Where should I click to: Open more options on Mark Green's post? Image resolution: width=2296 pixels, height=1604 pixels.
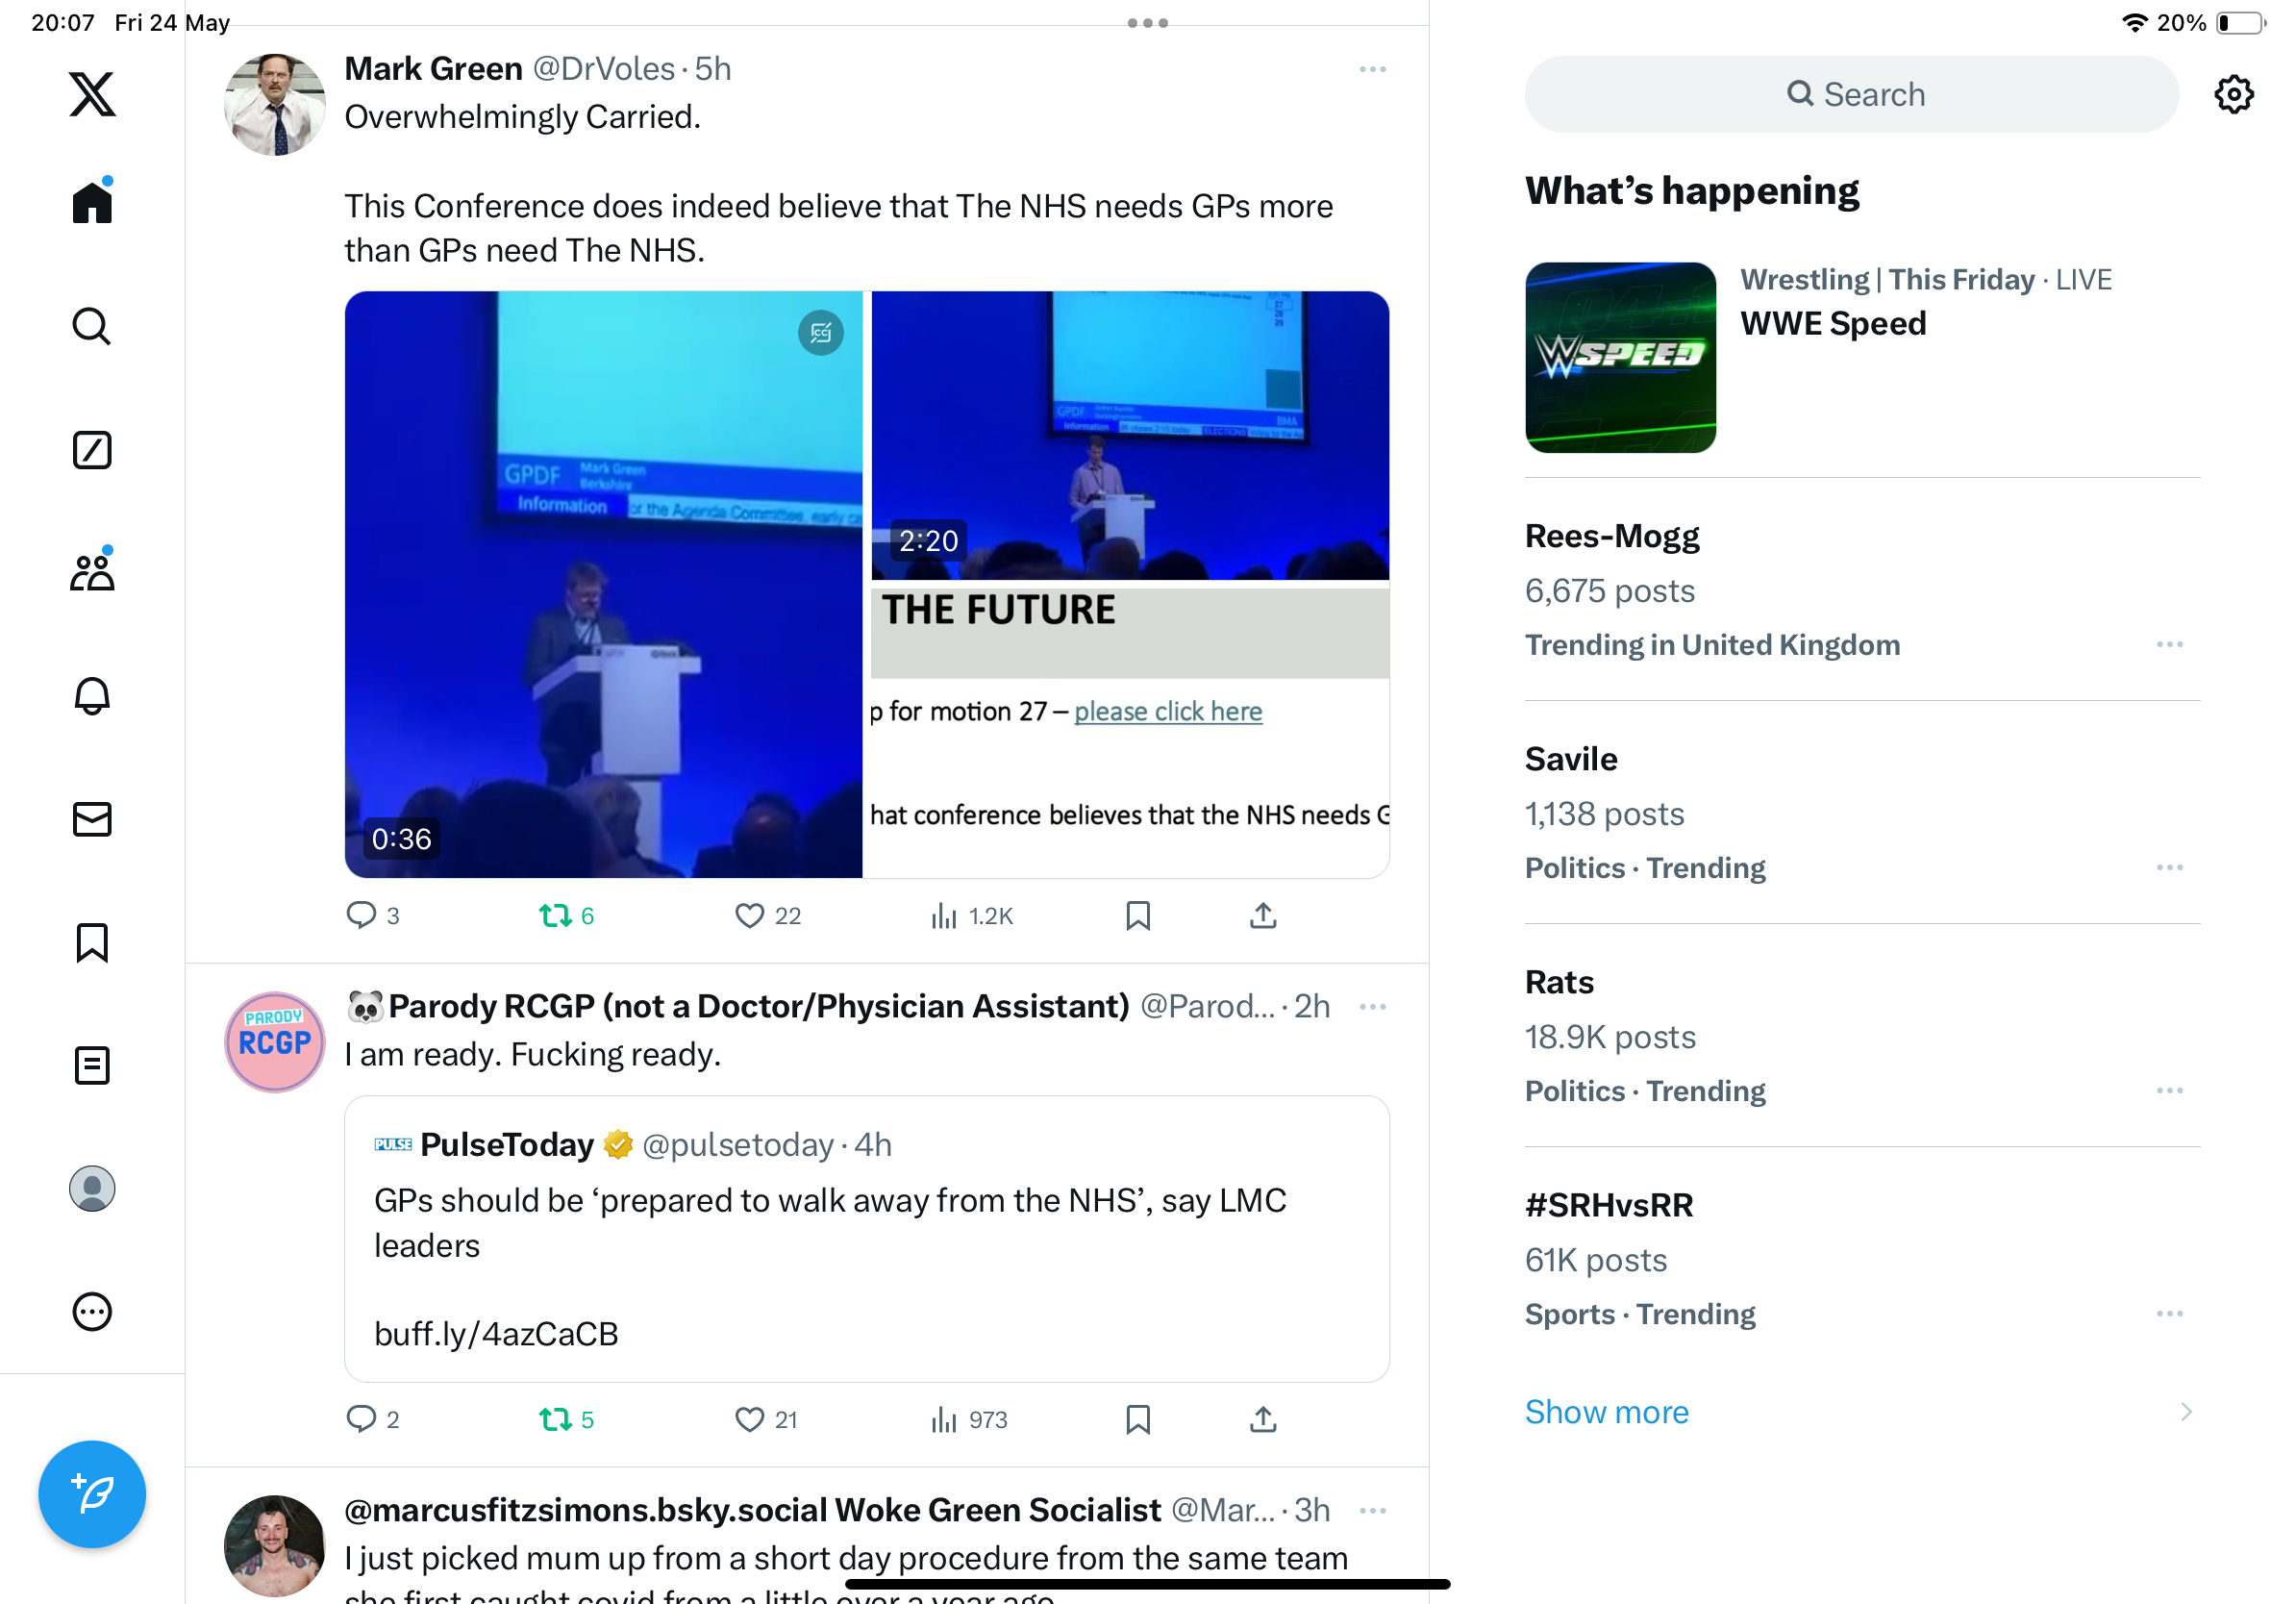pos(1372,69)
